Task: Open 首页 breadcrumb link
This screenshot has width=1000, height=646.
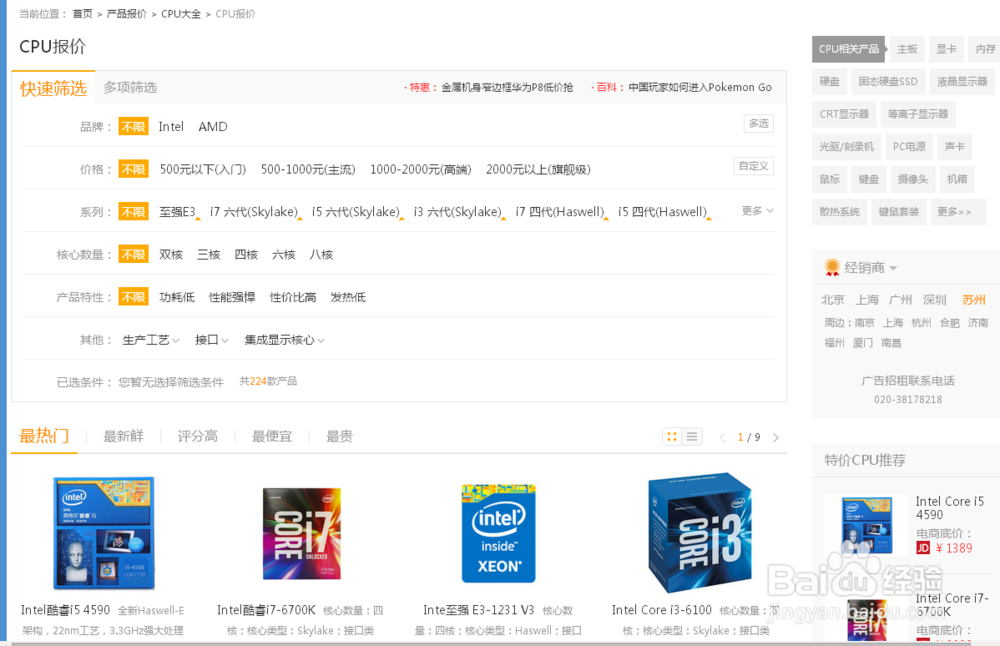Action: point(82,14)
